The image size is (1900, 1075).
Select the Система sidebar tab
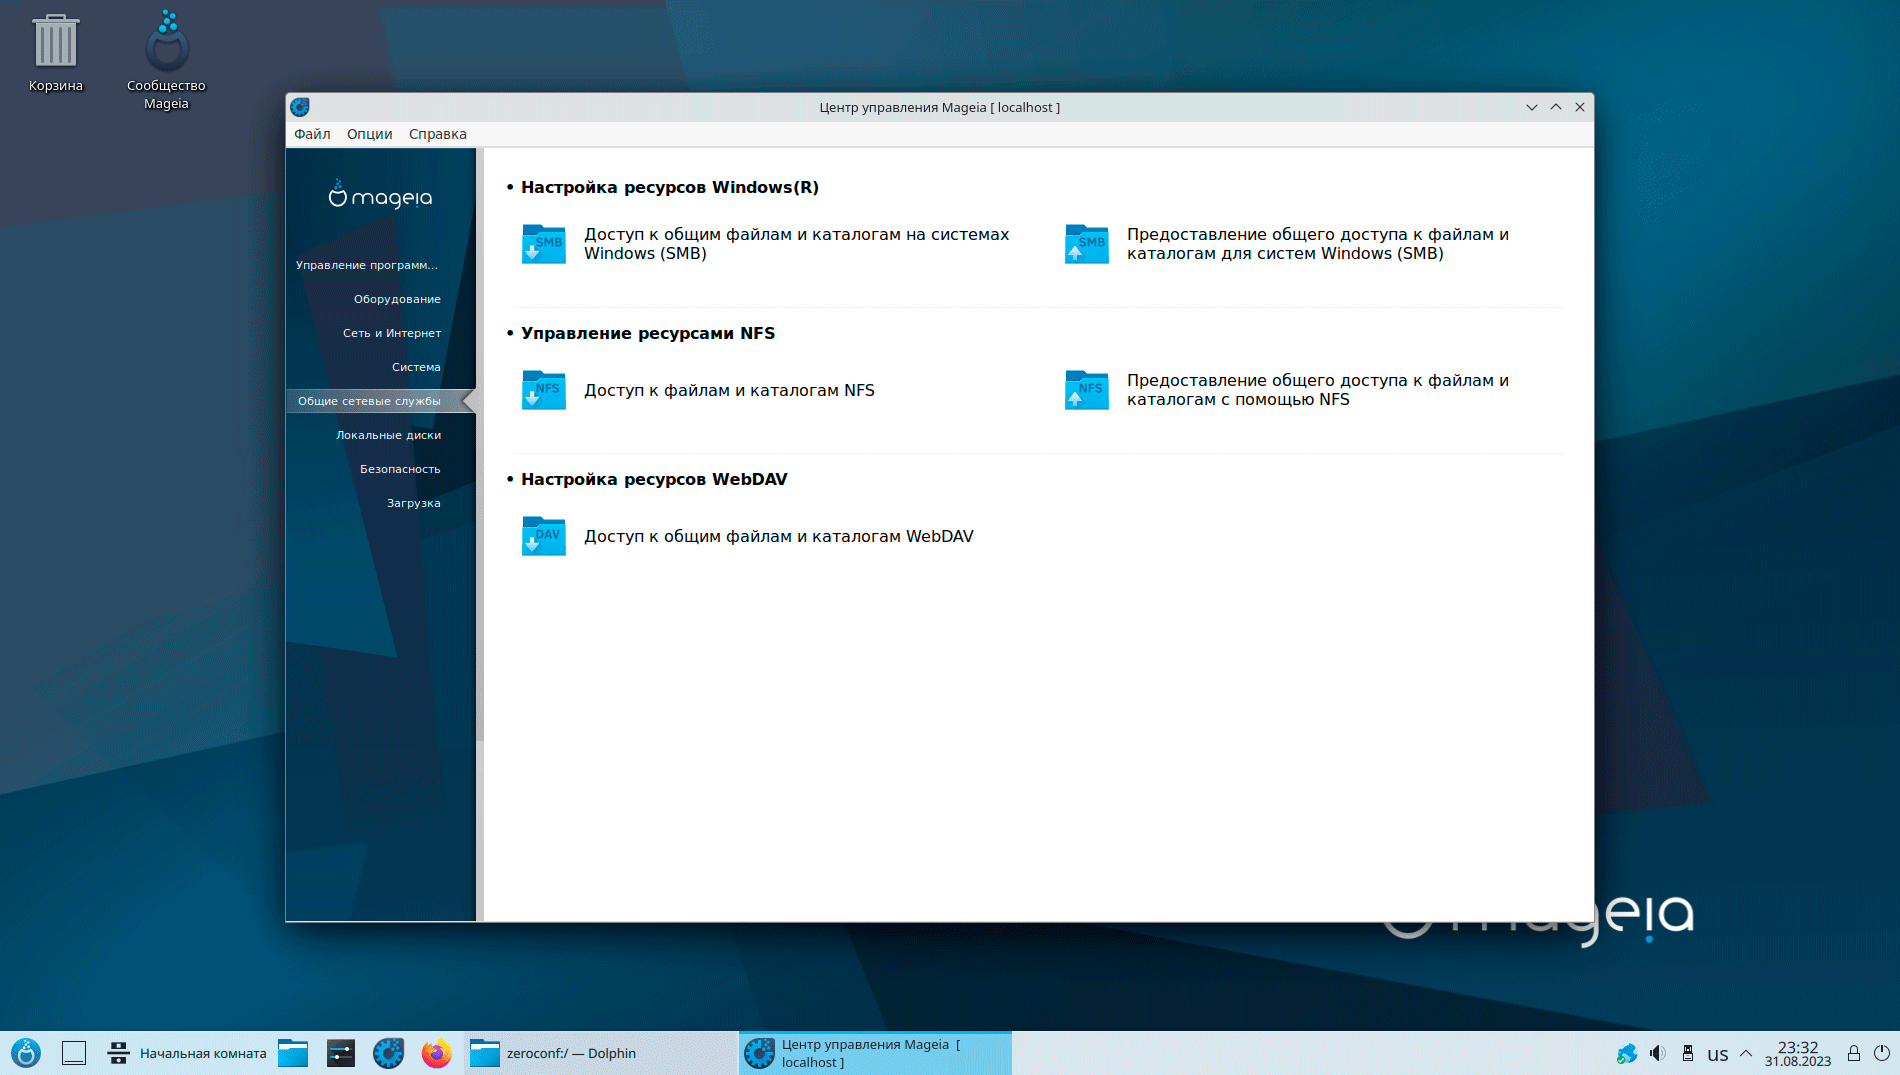click(380, 367)
